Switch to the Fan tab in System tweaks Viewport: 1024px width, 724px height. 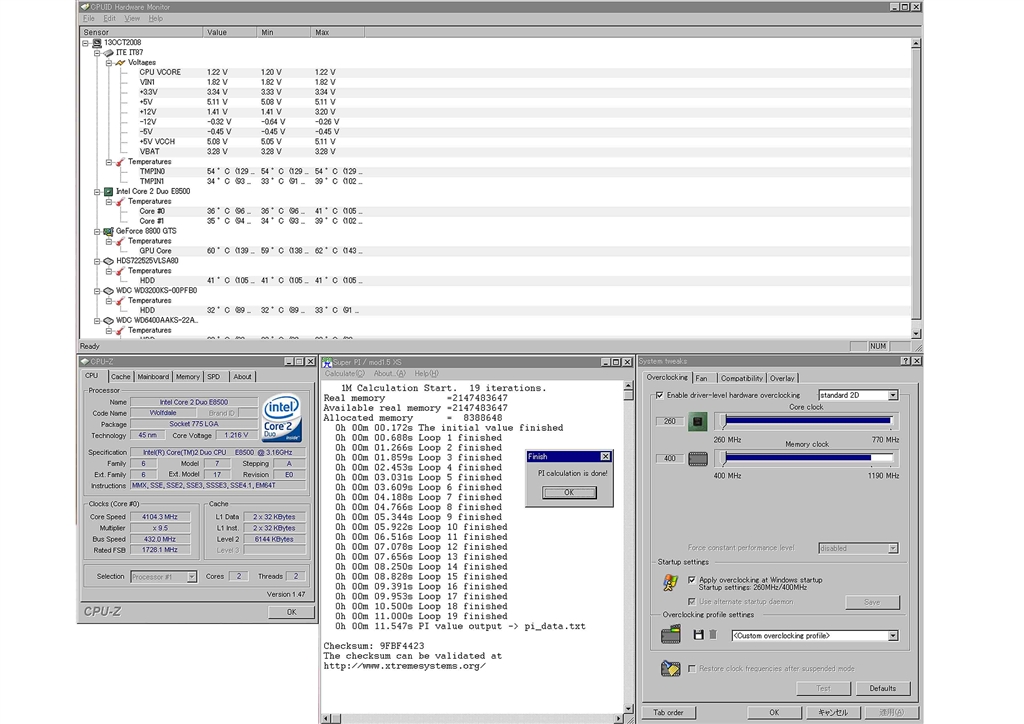701,379
